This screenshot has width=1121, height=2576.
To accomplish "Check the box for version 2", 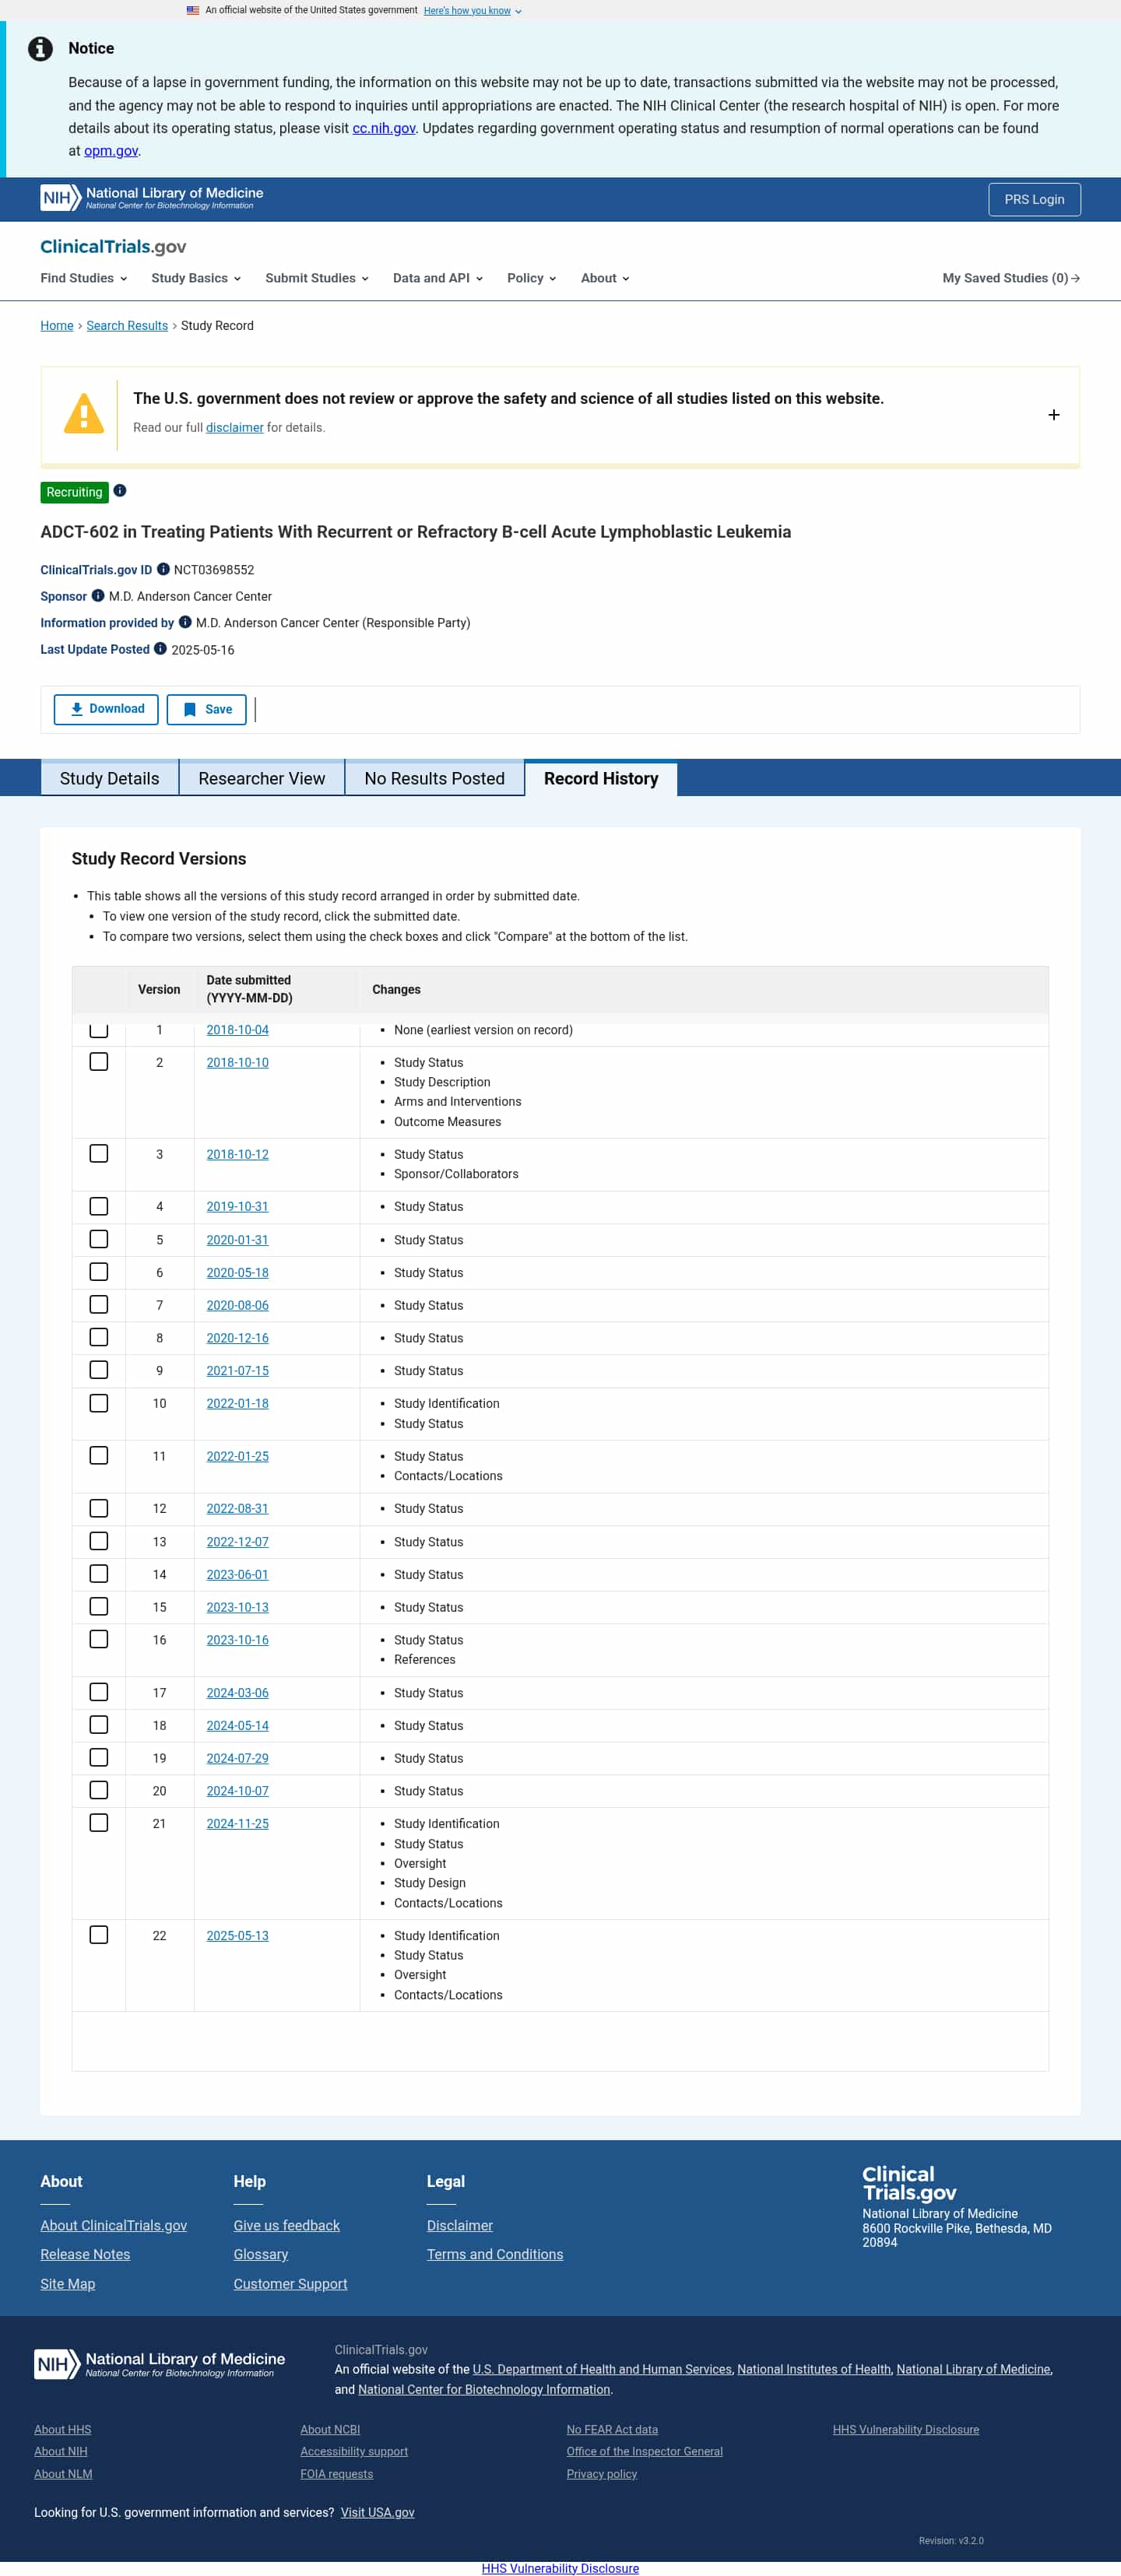I will [99, 1062].
